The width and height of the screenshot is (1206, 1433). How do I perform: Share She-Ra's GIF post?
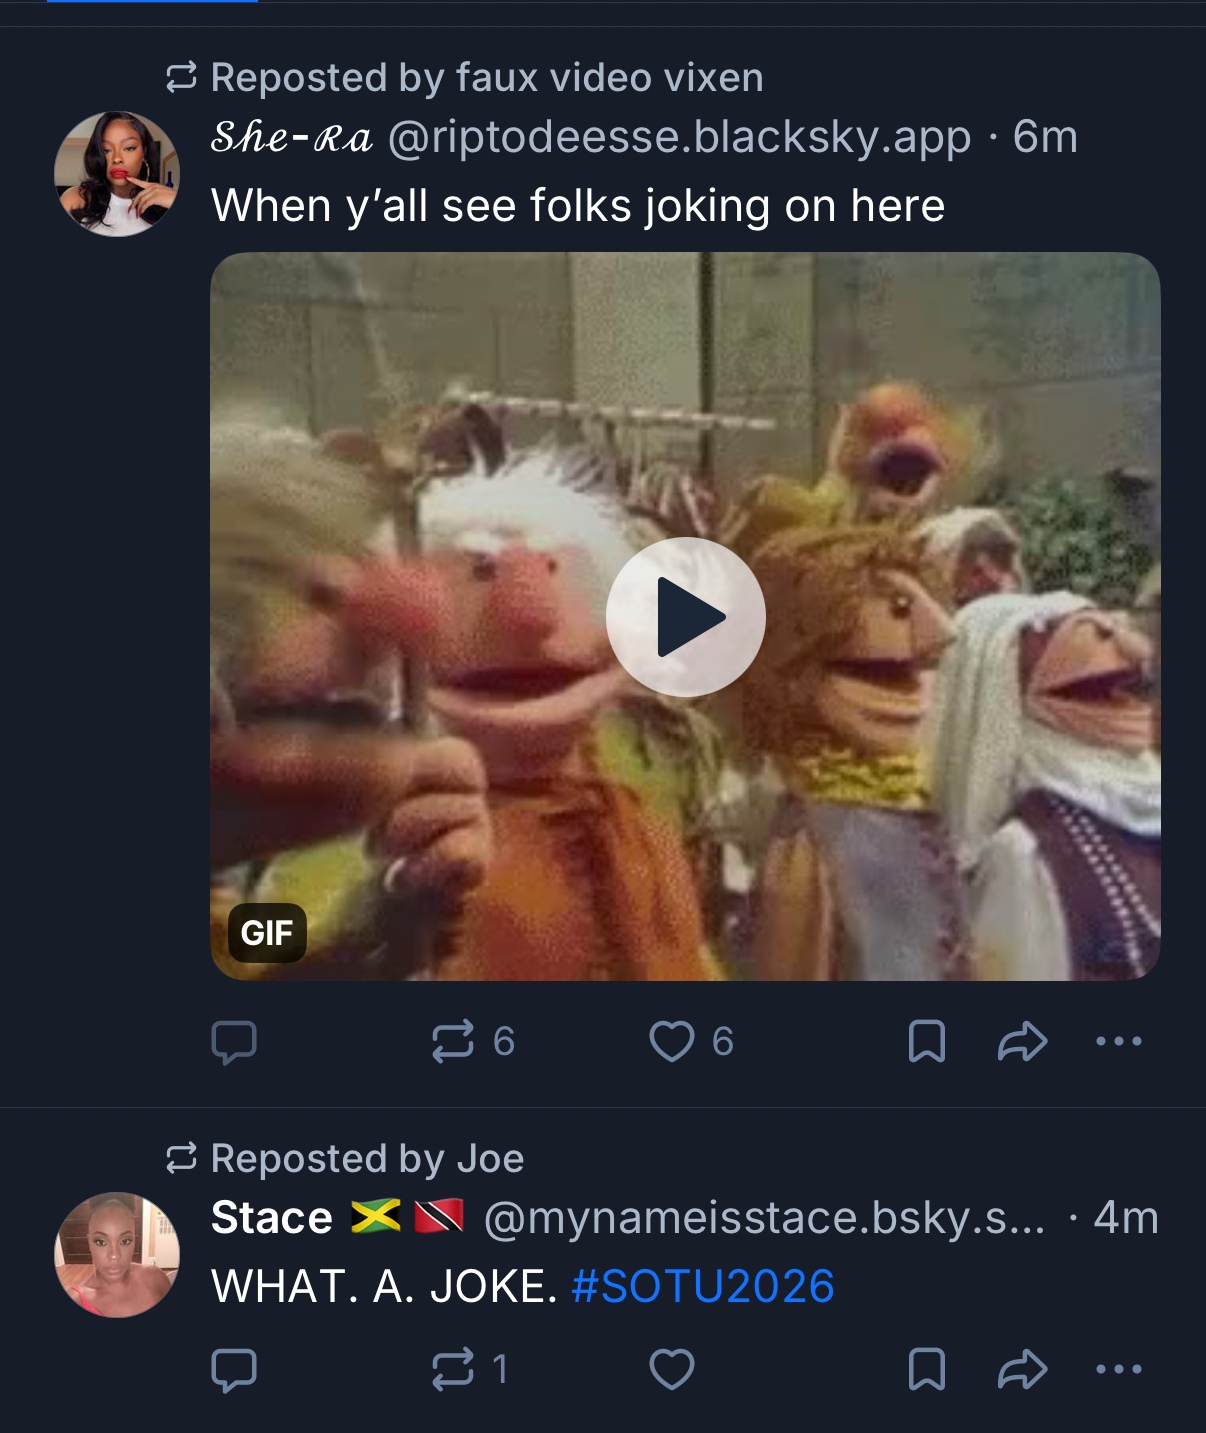click(x=1022, y=1041)
